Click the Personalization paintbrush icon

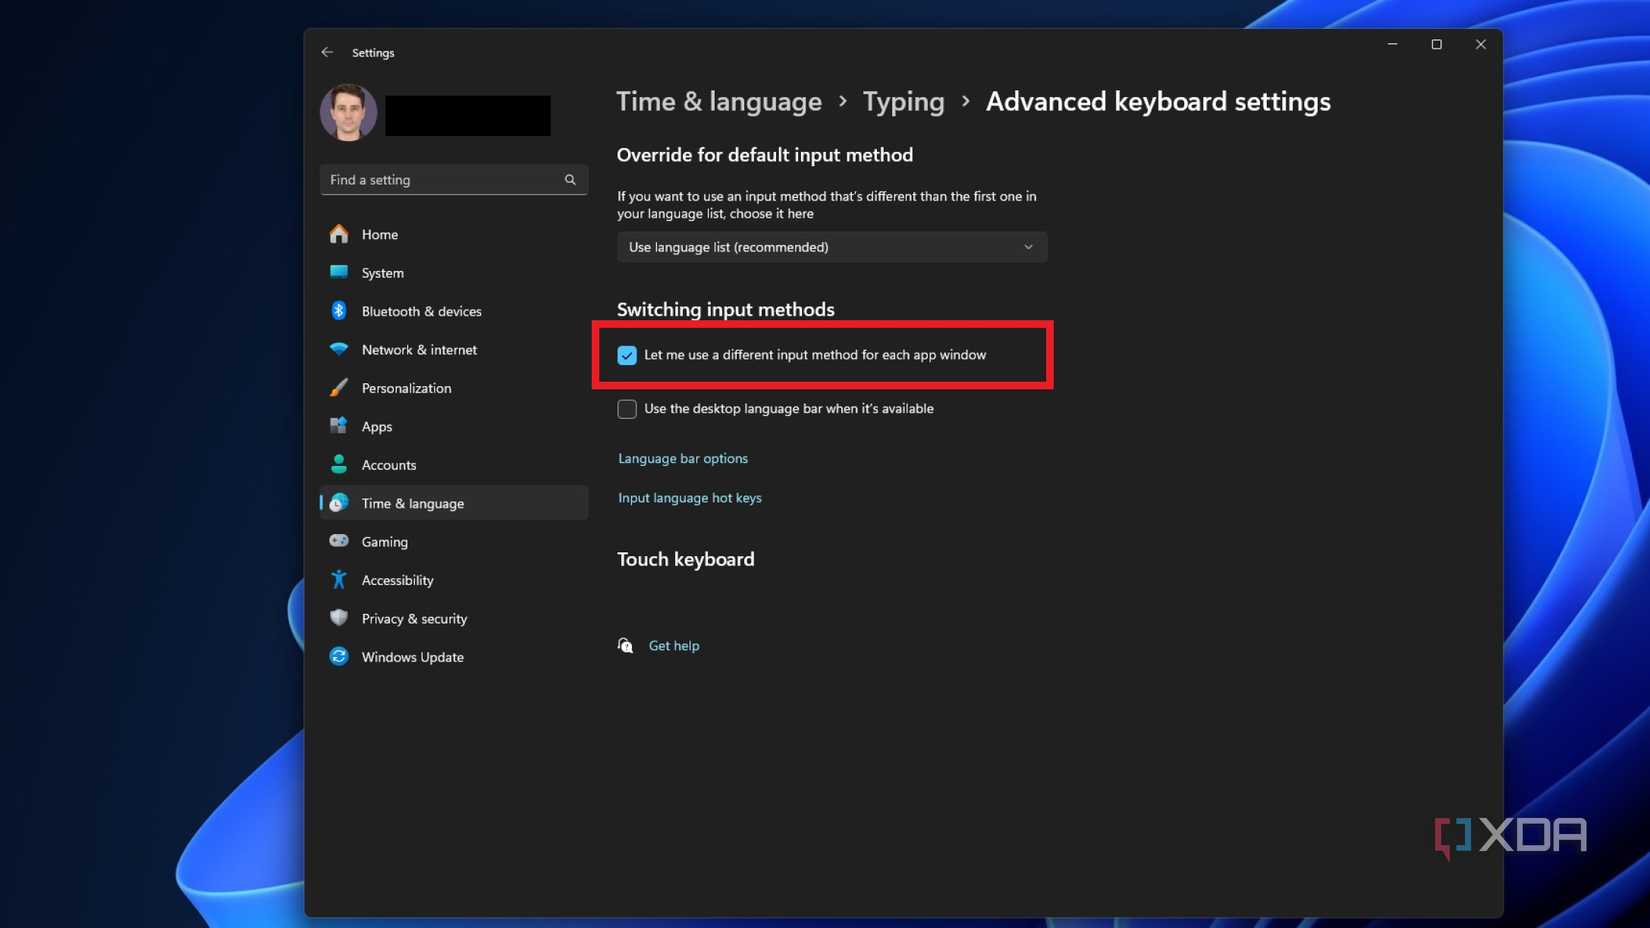339,388
